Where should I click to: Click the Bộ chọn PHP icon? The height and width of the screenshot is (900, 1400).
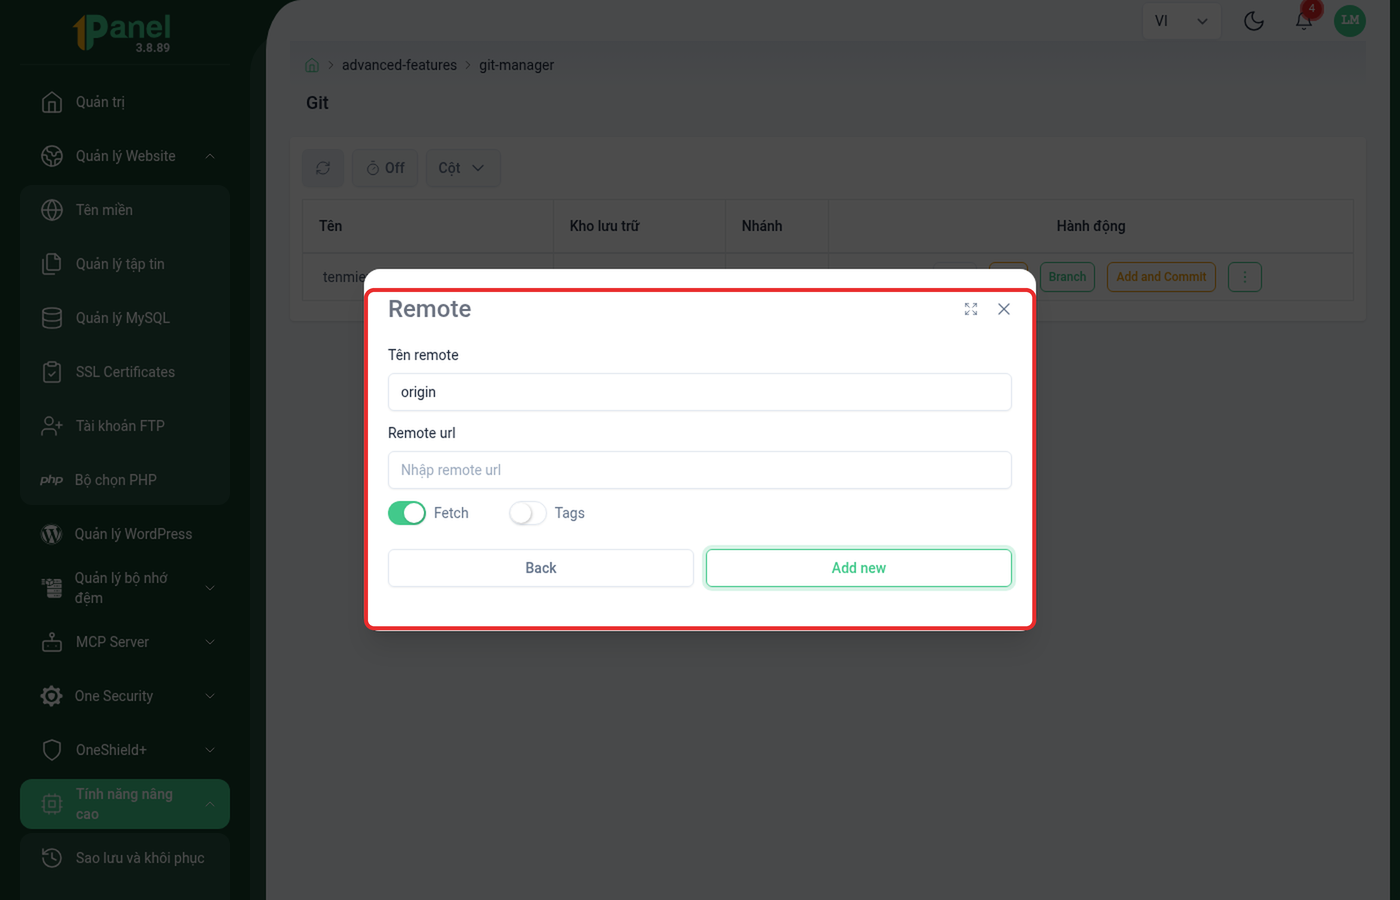[x=52, y=480]
